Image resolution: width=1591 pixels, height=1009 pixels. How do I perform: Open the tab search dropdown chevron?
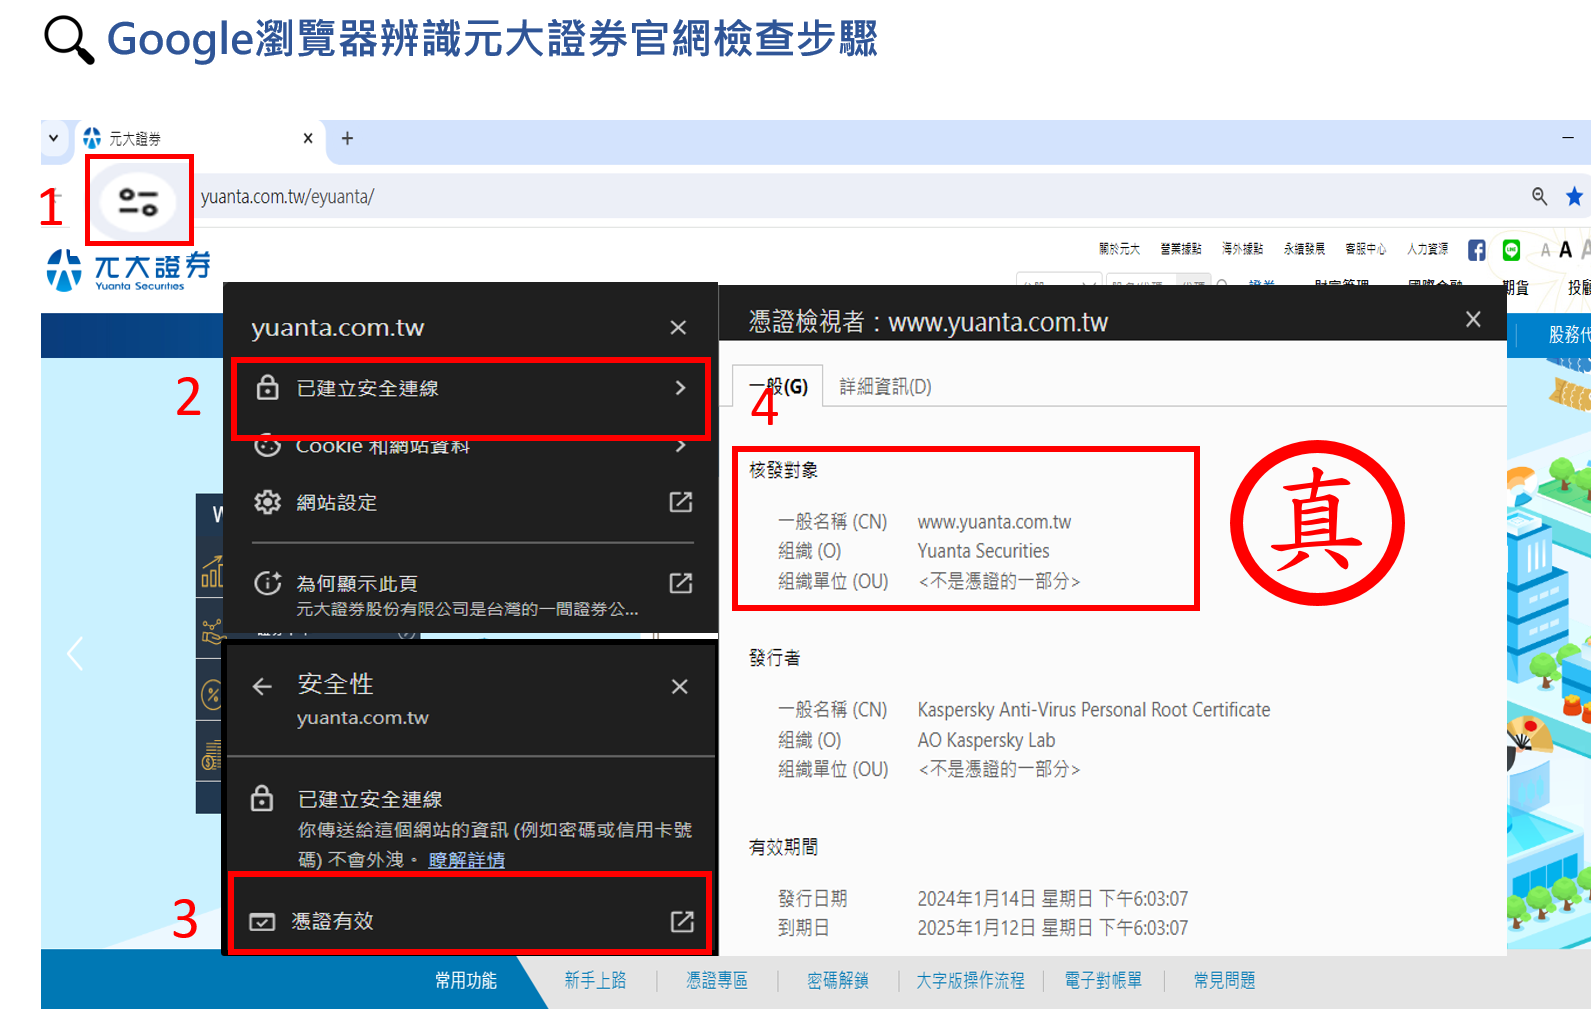(54, 138)
